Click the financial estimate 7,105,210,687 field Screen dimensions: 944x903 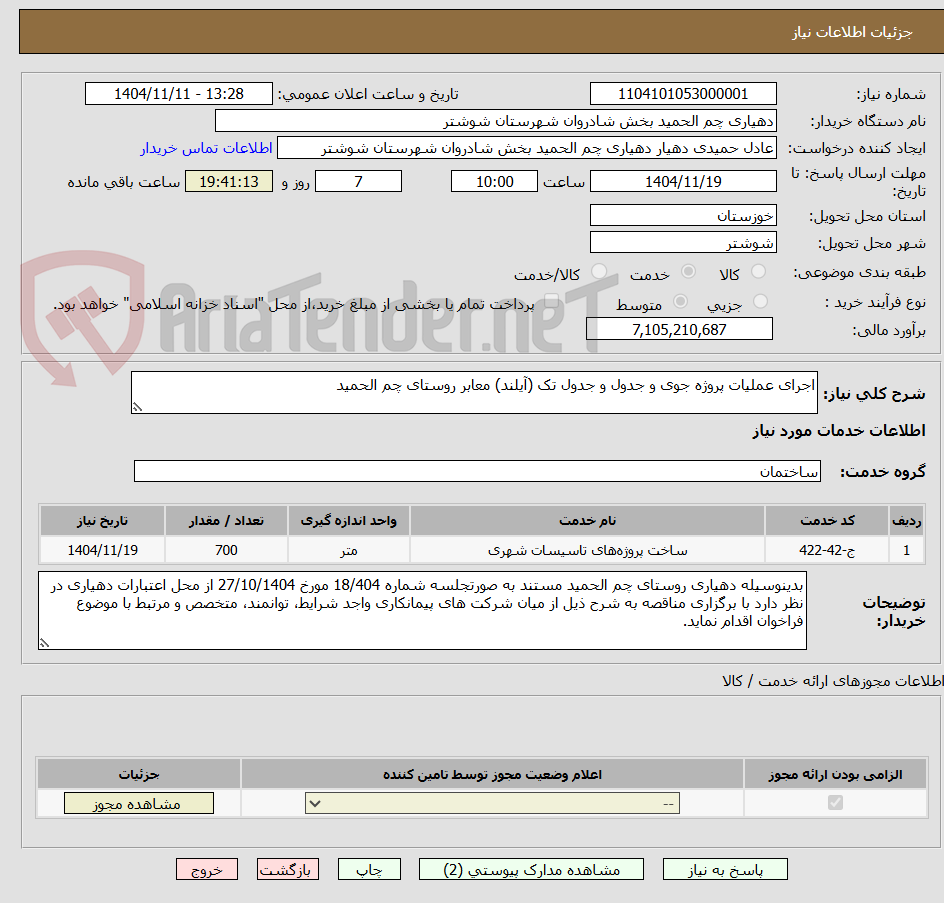tap(679, 329)
